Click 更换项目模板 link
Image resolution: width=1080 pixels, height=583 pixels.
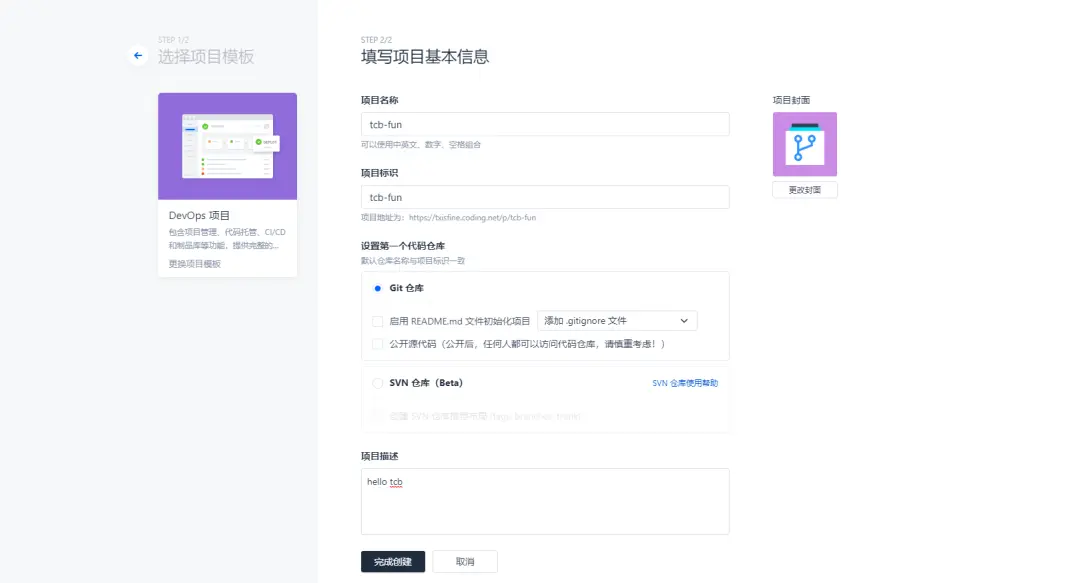click(x=194, y=264)
